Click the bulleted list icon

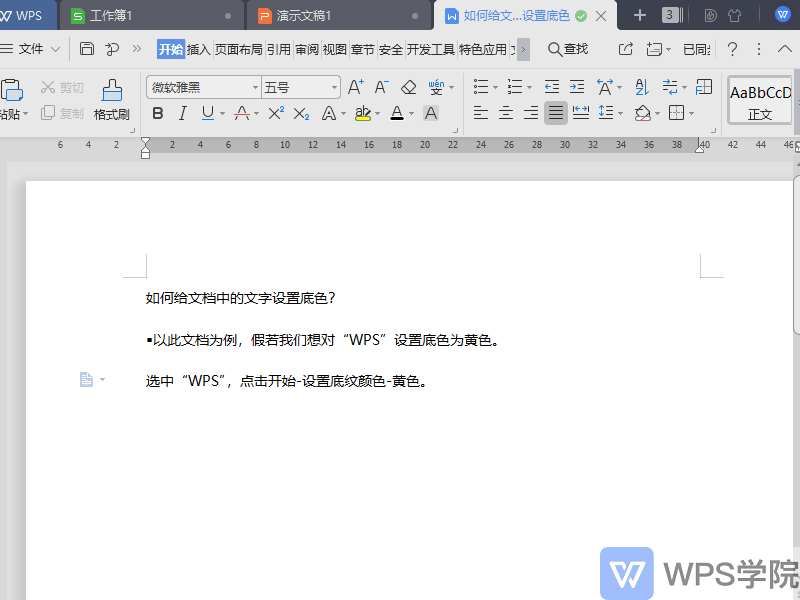481,86
